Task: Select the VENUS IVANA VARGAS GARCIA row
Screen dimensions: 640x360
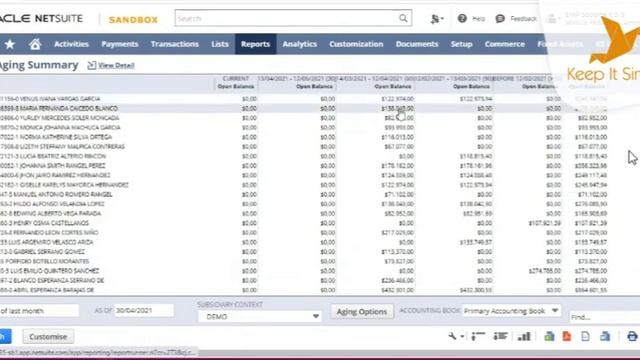Action: click(x=304, y=99)
